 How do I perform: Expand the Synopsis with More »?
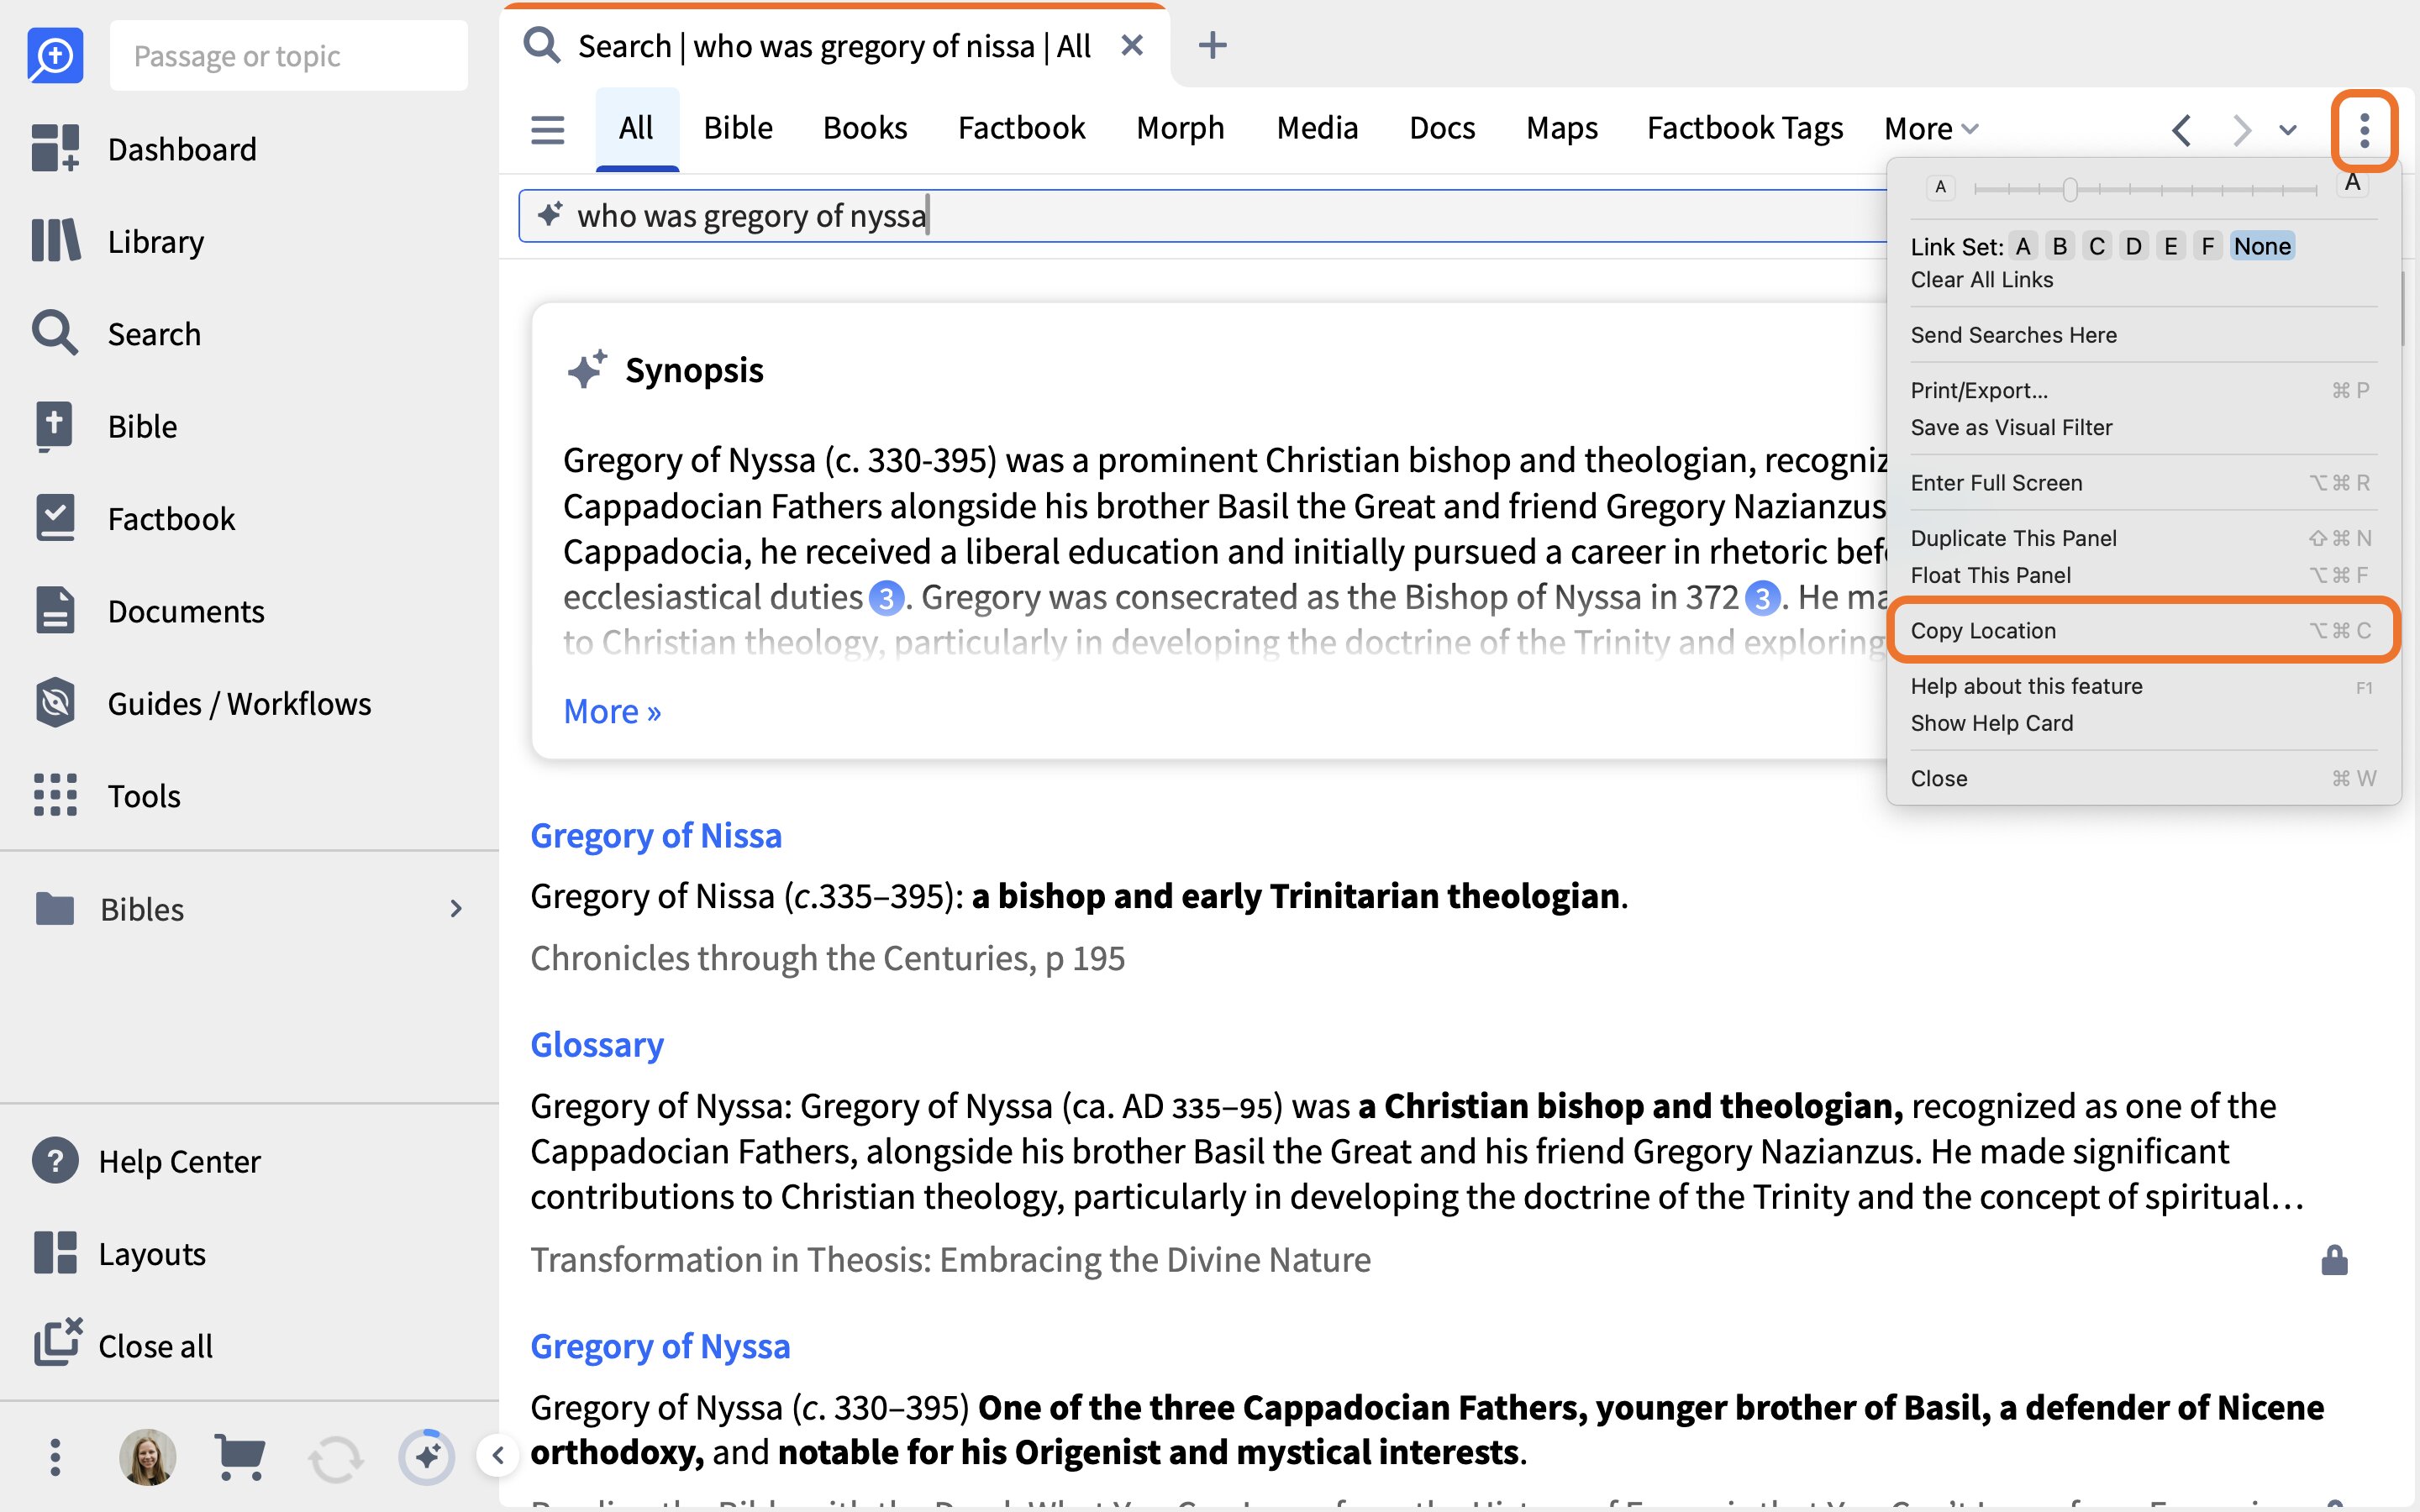[x=612, y=711]
